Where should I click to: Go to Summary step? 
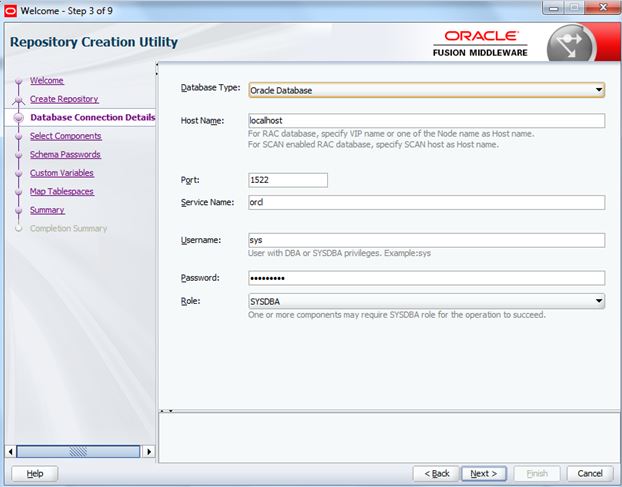pyautogui.click(x=47, y=210)
